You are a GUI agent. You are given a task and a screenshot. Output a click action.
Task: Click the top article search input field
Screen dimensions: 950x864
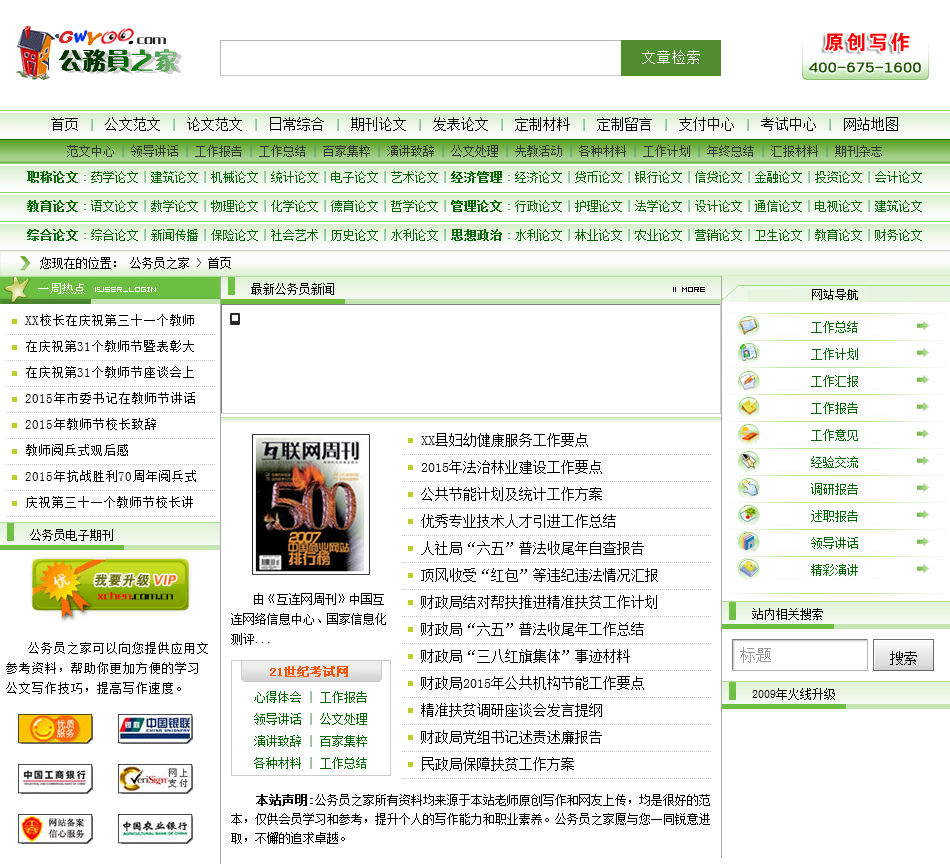420,58
